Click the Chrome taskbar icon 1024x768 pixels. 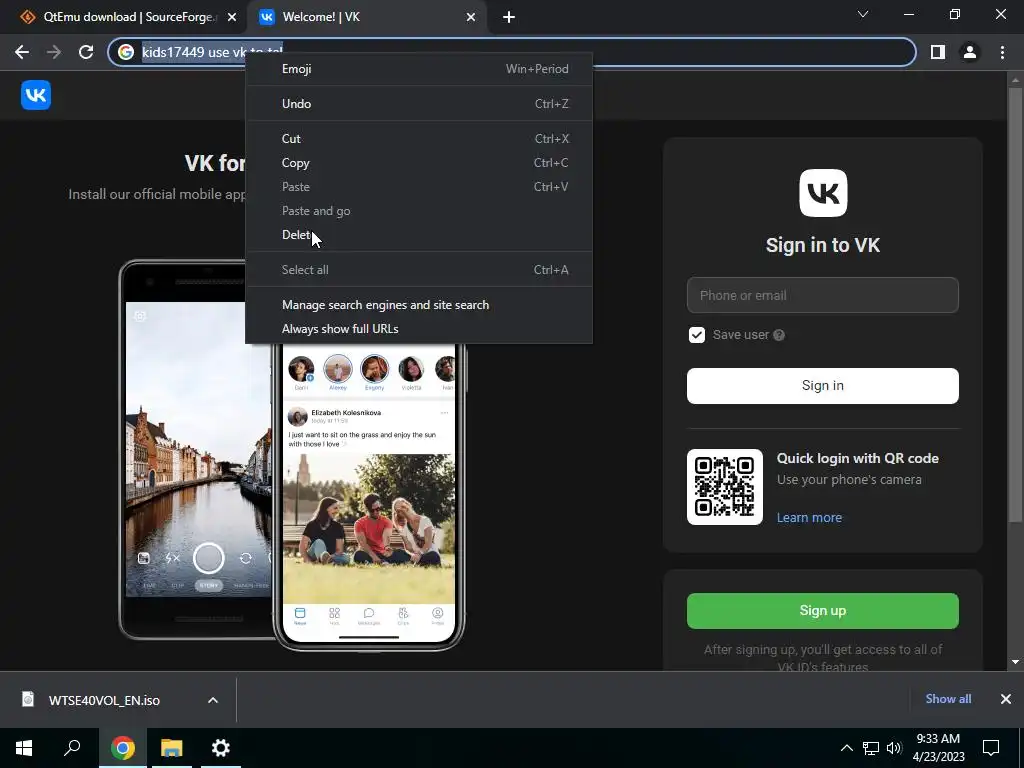[x=122, y=748]
